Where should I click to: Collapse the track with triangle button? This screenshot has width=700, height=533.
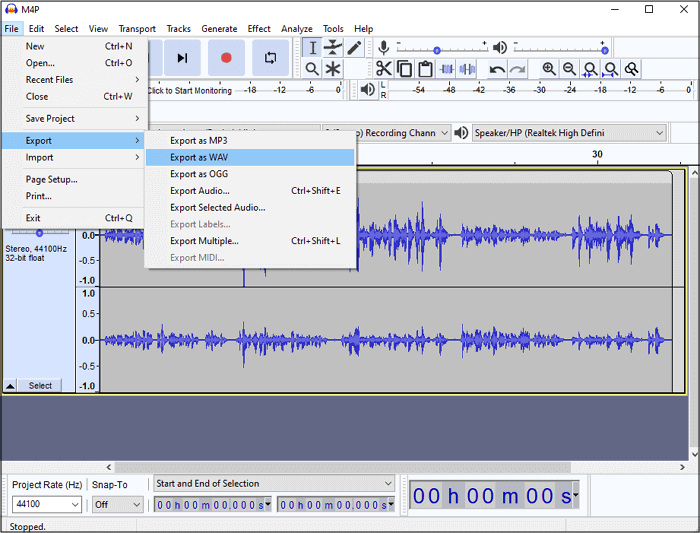pyautogui.click(x=10, y=386)
